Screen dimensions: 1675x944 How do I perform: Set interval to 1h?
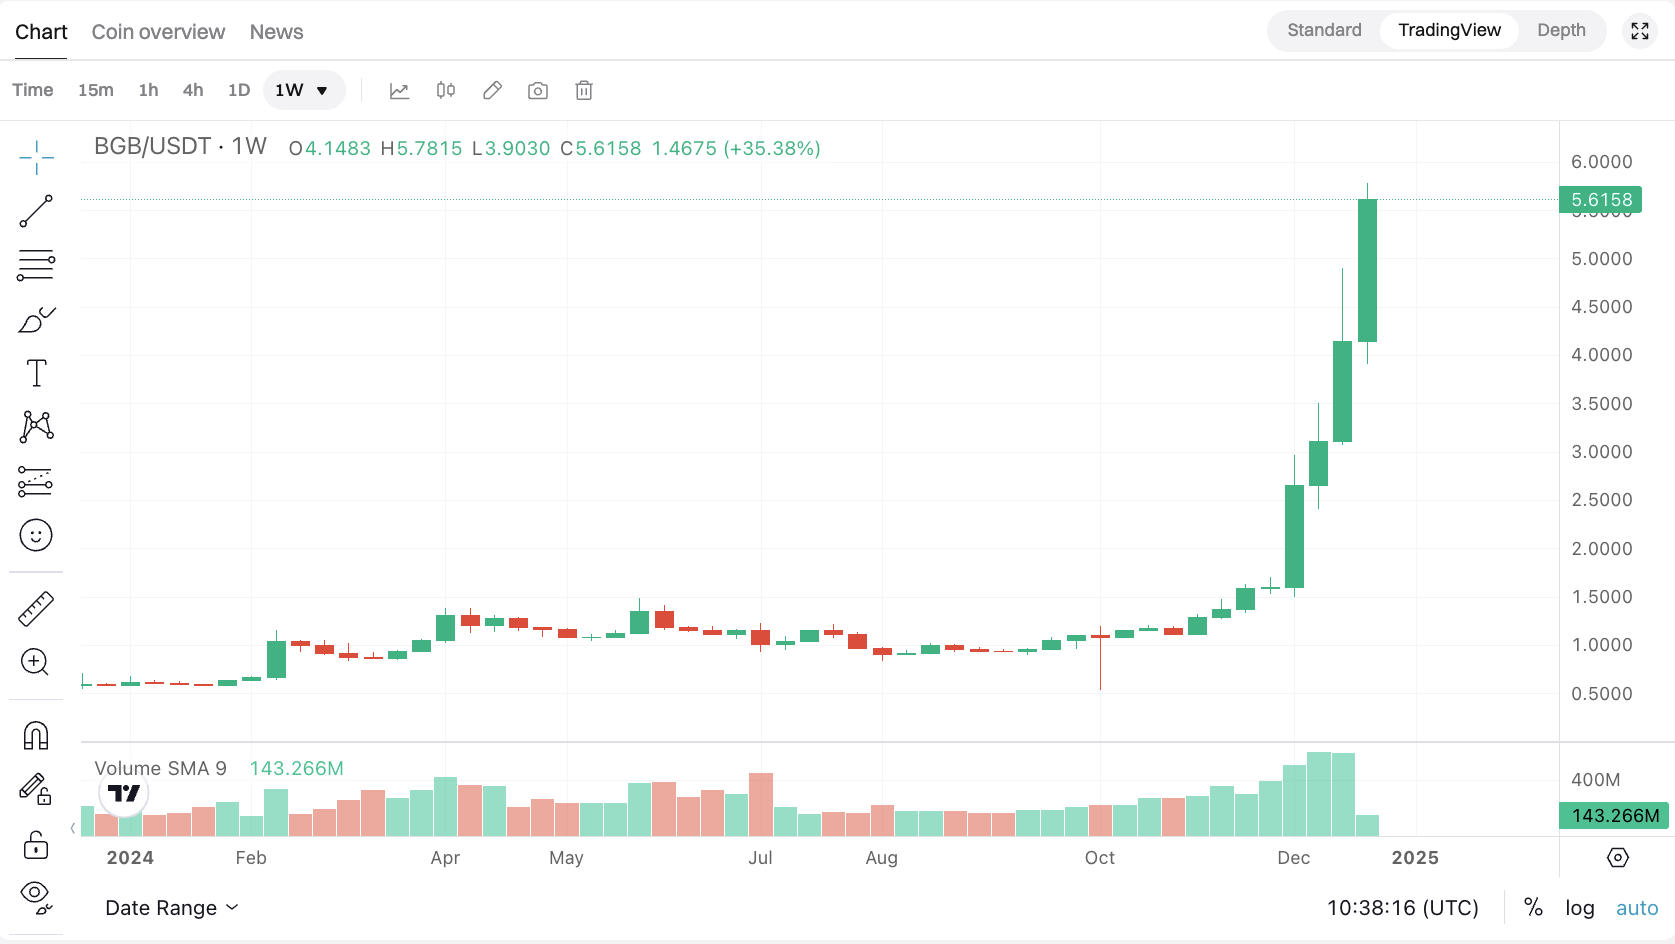point(148,90)
